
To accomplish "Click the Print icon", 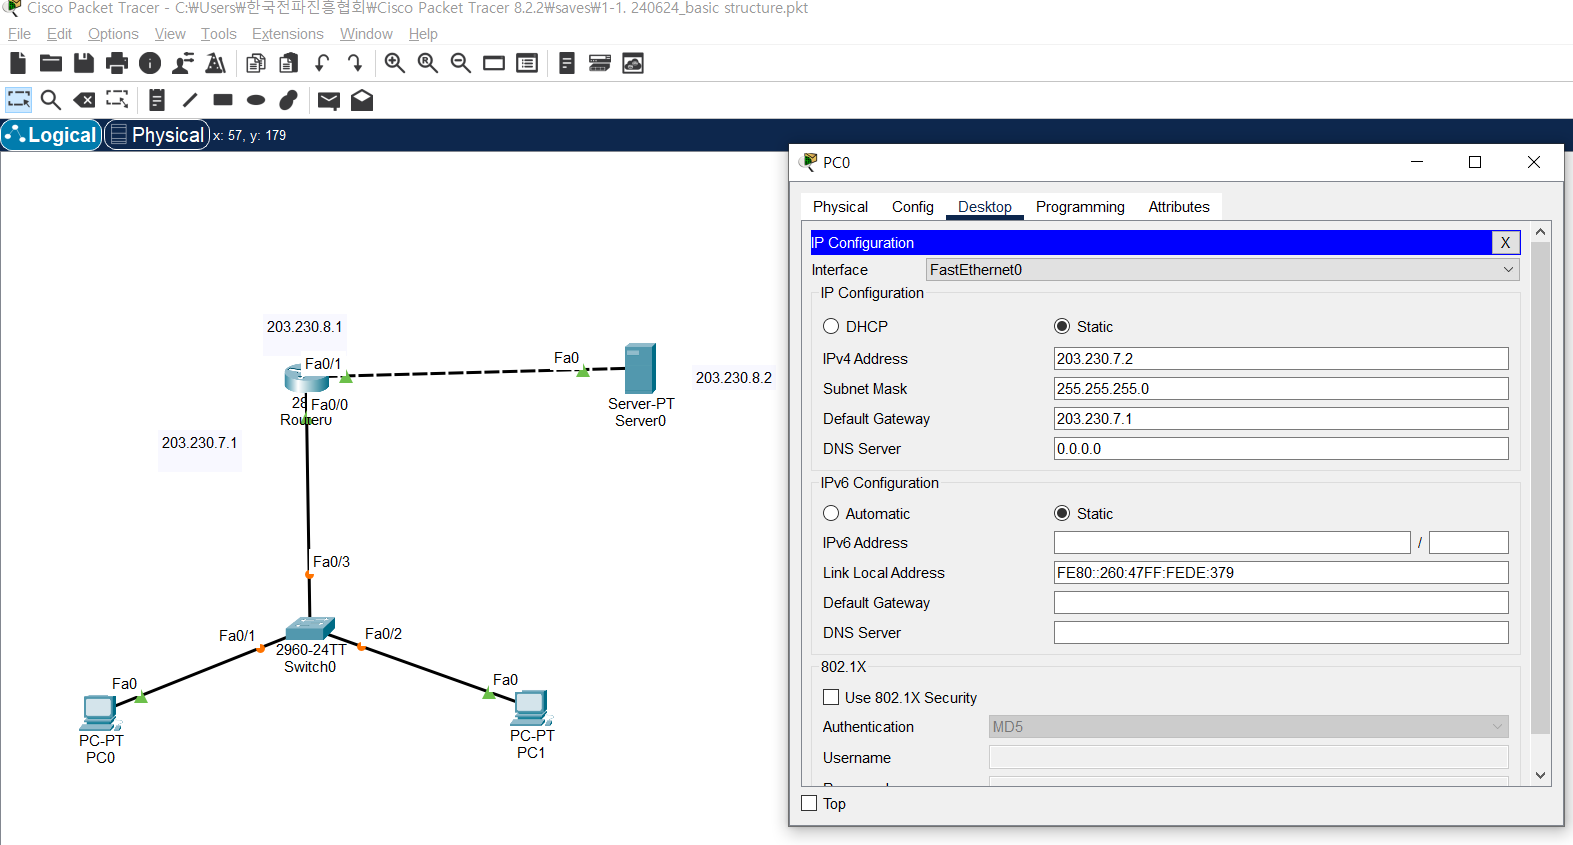I will [x=117, y=63].
